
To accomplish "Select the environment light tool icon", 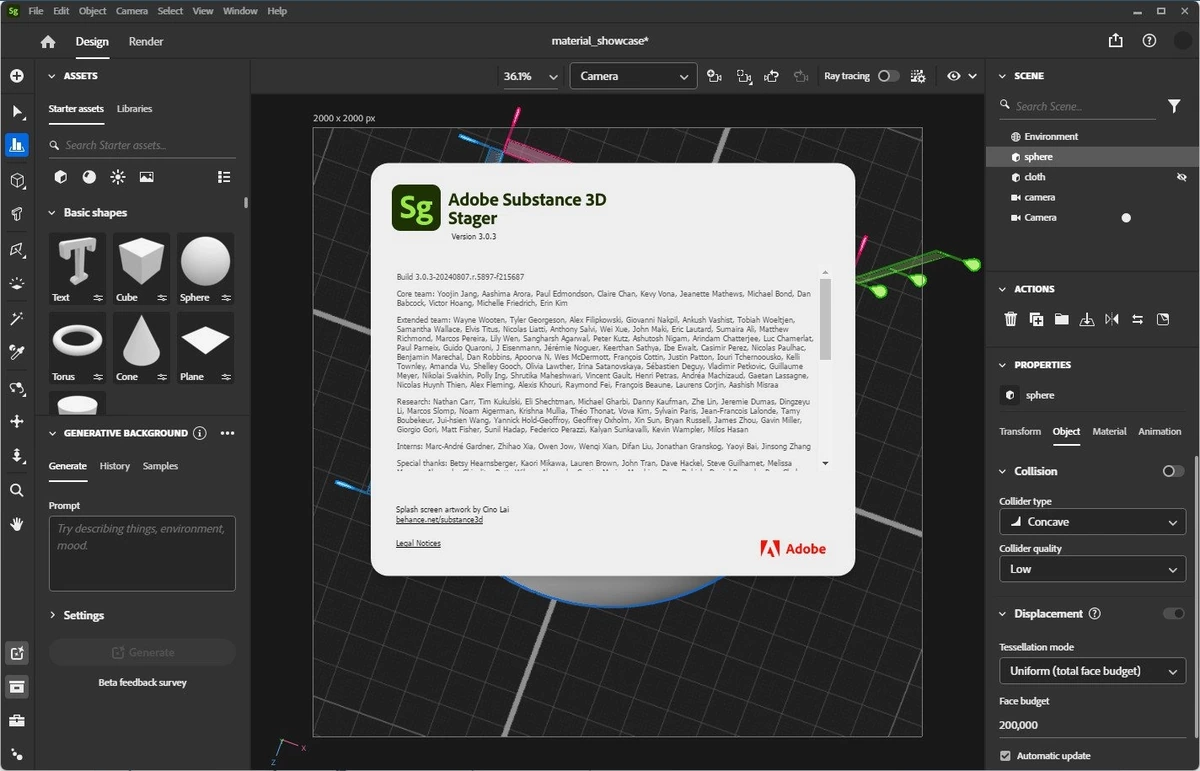I will (x=16, y=284).
